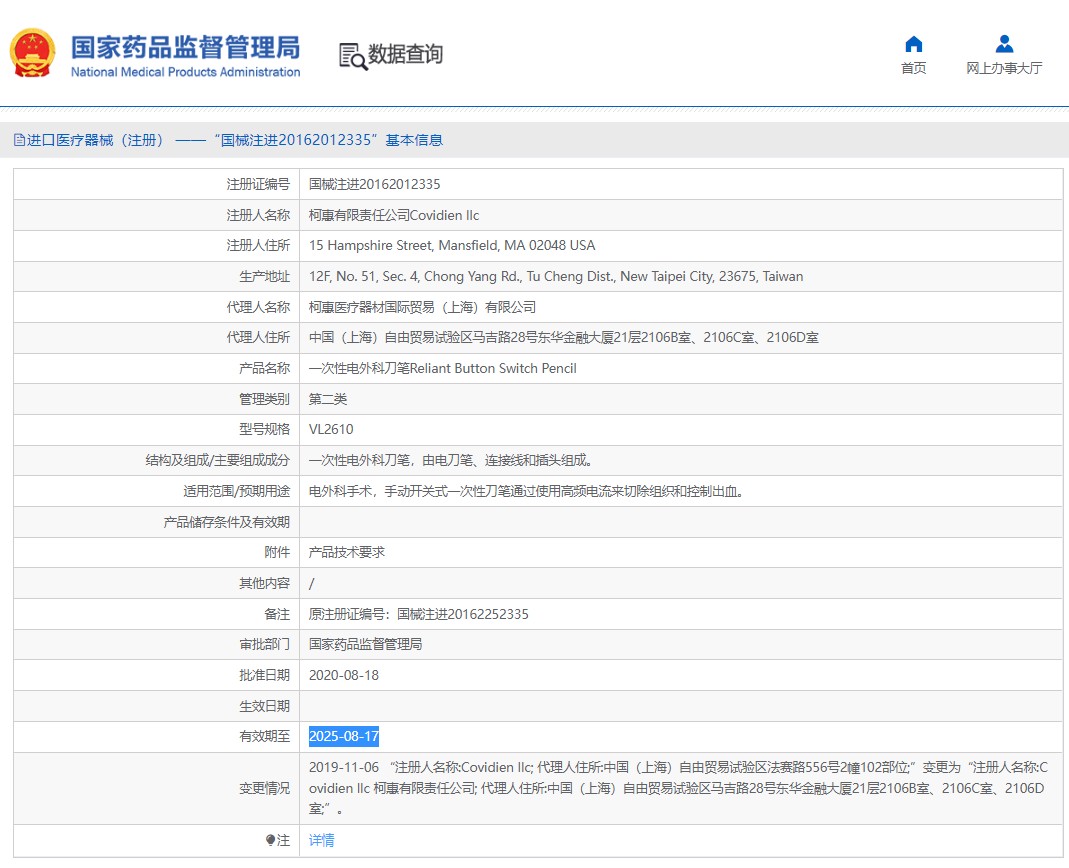This screenshot has width=1069, height=868.
Task: Click the address 15 Hampshire Street value
Action: click(452, 245)
